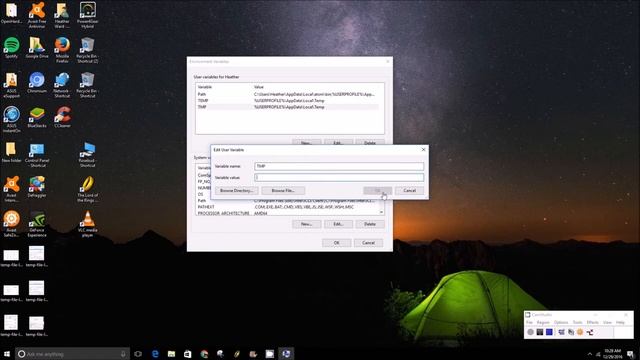Select the Path row in user variables
The image size is (640, 360).
point(287,94)
